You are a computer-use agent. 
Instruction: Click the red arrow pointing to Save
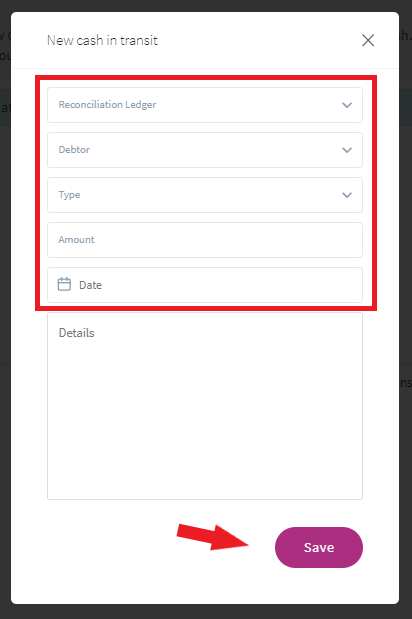(x=212, y=537)
